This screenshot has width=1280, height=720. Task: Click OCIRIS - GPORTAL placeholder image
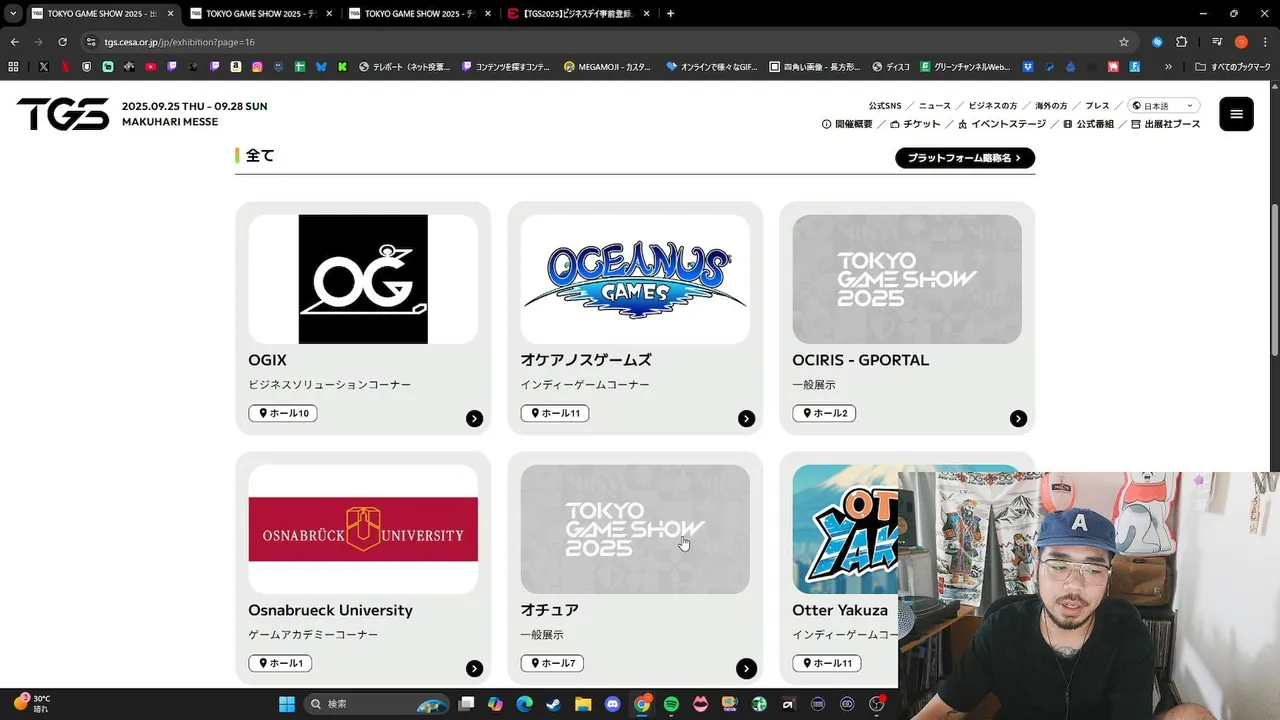pos(907,279)
